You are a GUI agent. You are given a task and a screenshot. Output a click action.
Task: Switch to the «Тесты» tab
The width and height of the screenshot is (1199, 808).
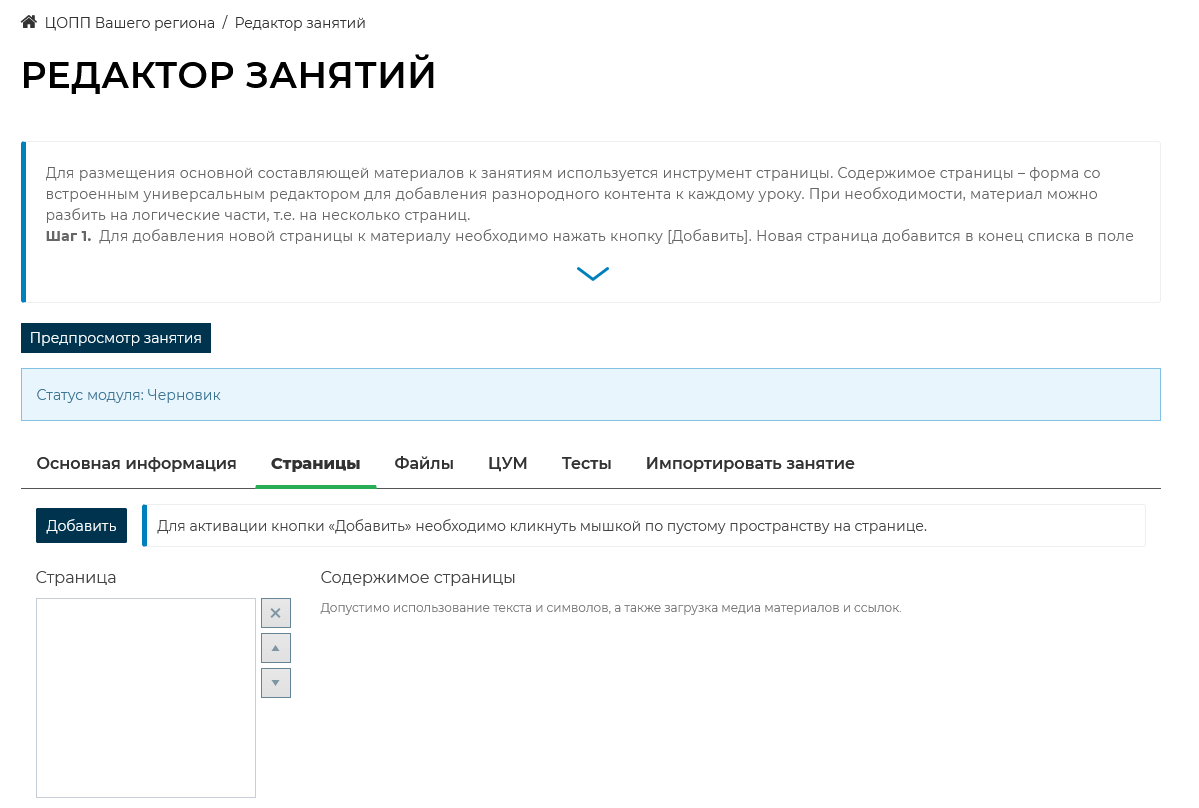586,464
